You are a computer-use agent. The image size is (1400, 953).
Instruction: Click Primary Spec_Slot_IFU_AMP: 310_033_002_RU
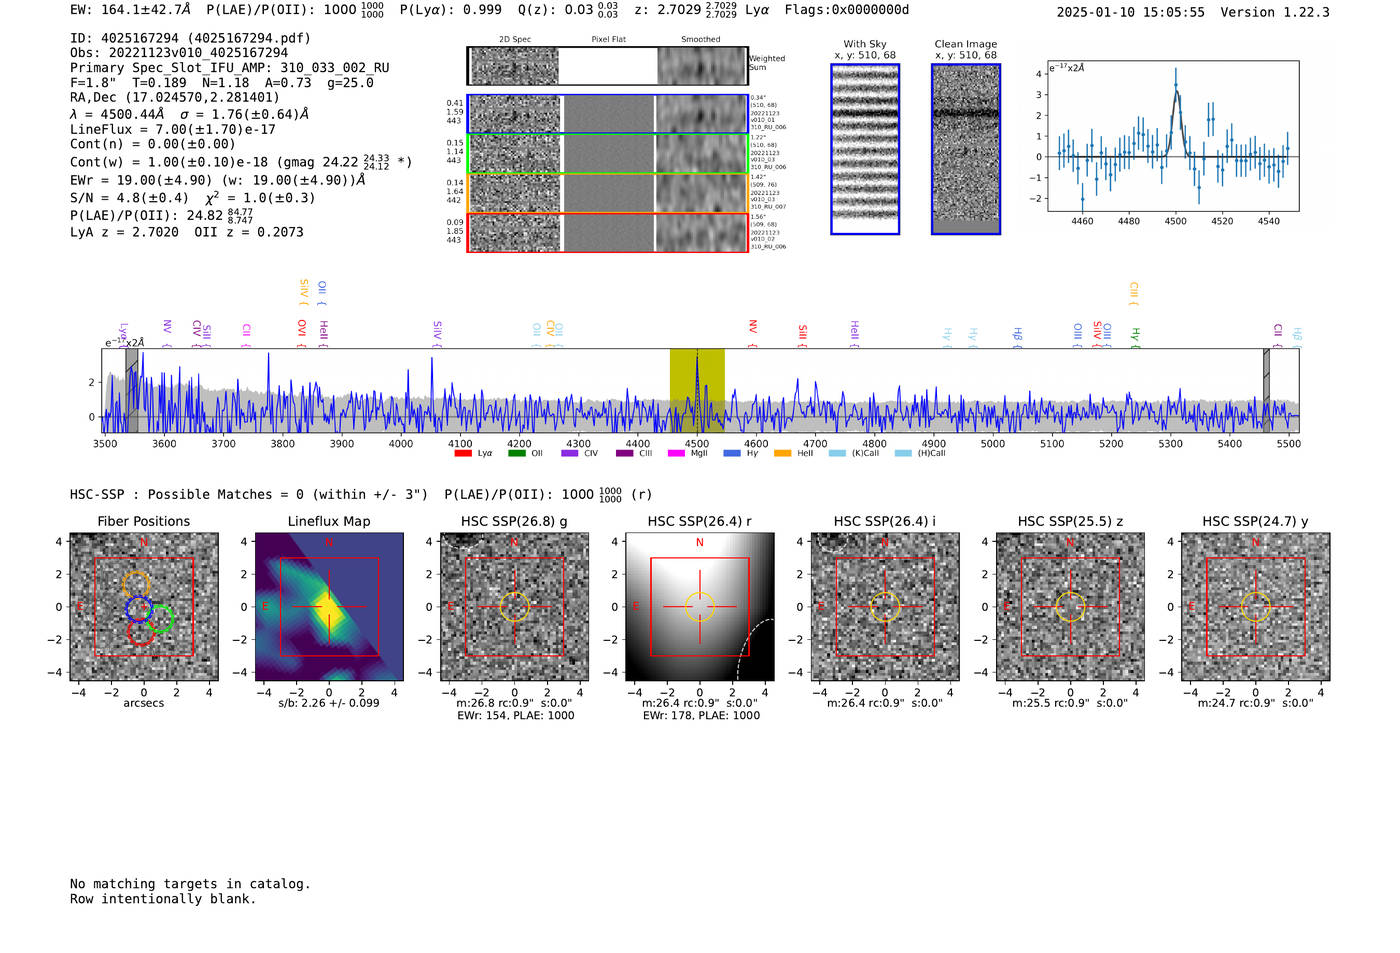point(230,68)
